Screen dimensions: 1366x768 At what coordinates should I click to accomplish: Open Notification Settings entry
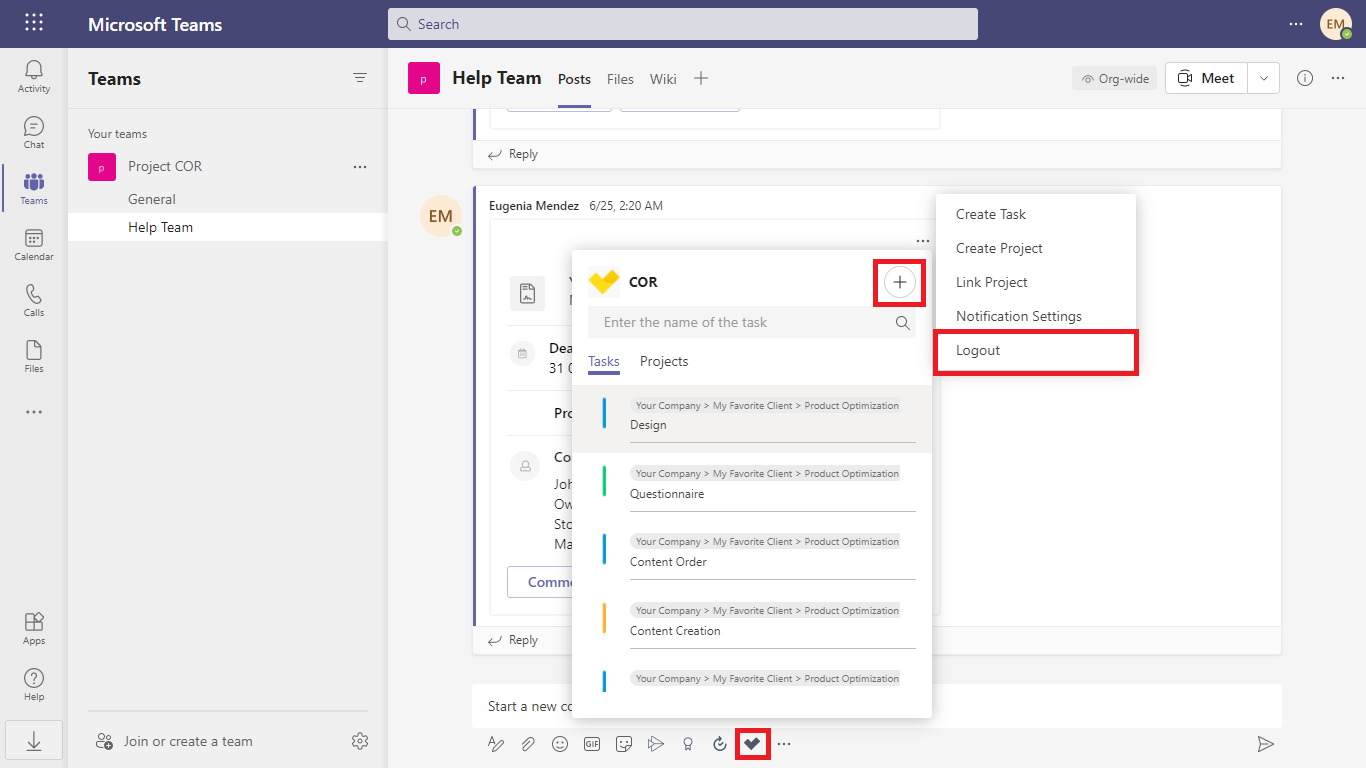pyautogui.click(x=1036, y=316)
